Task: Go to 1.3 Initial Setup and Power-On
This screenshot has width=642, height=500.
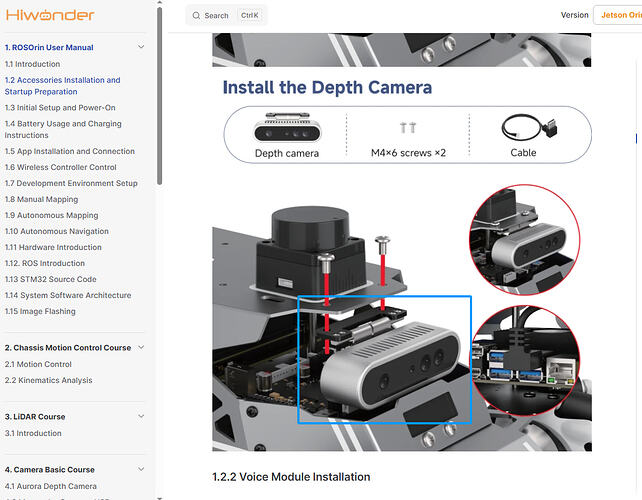Action: coord(60,108)
